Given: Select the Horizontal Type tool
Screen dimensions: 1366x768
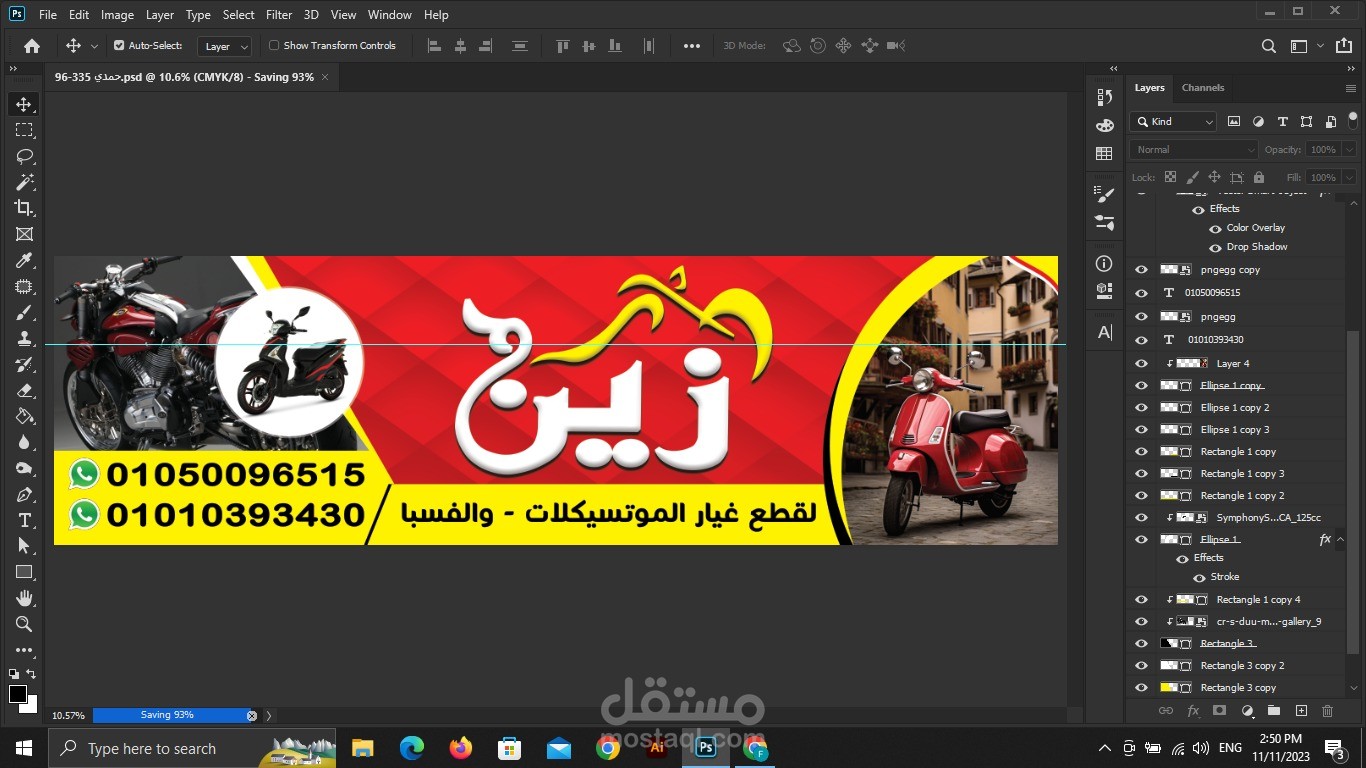Looking at the screenshot, I should click(x=24, y=520).
